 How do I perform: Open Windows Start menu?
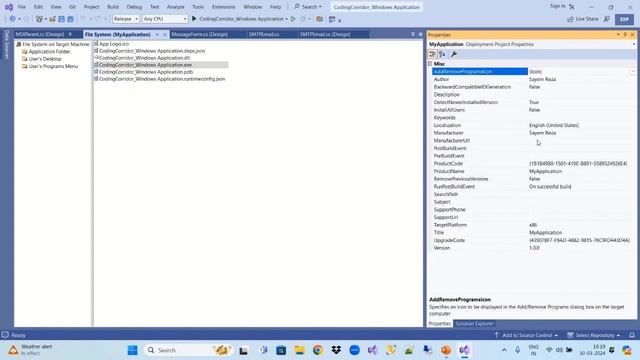132,350
